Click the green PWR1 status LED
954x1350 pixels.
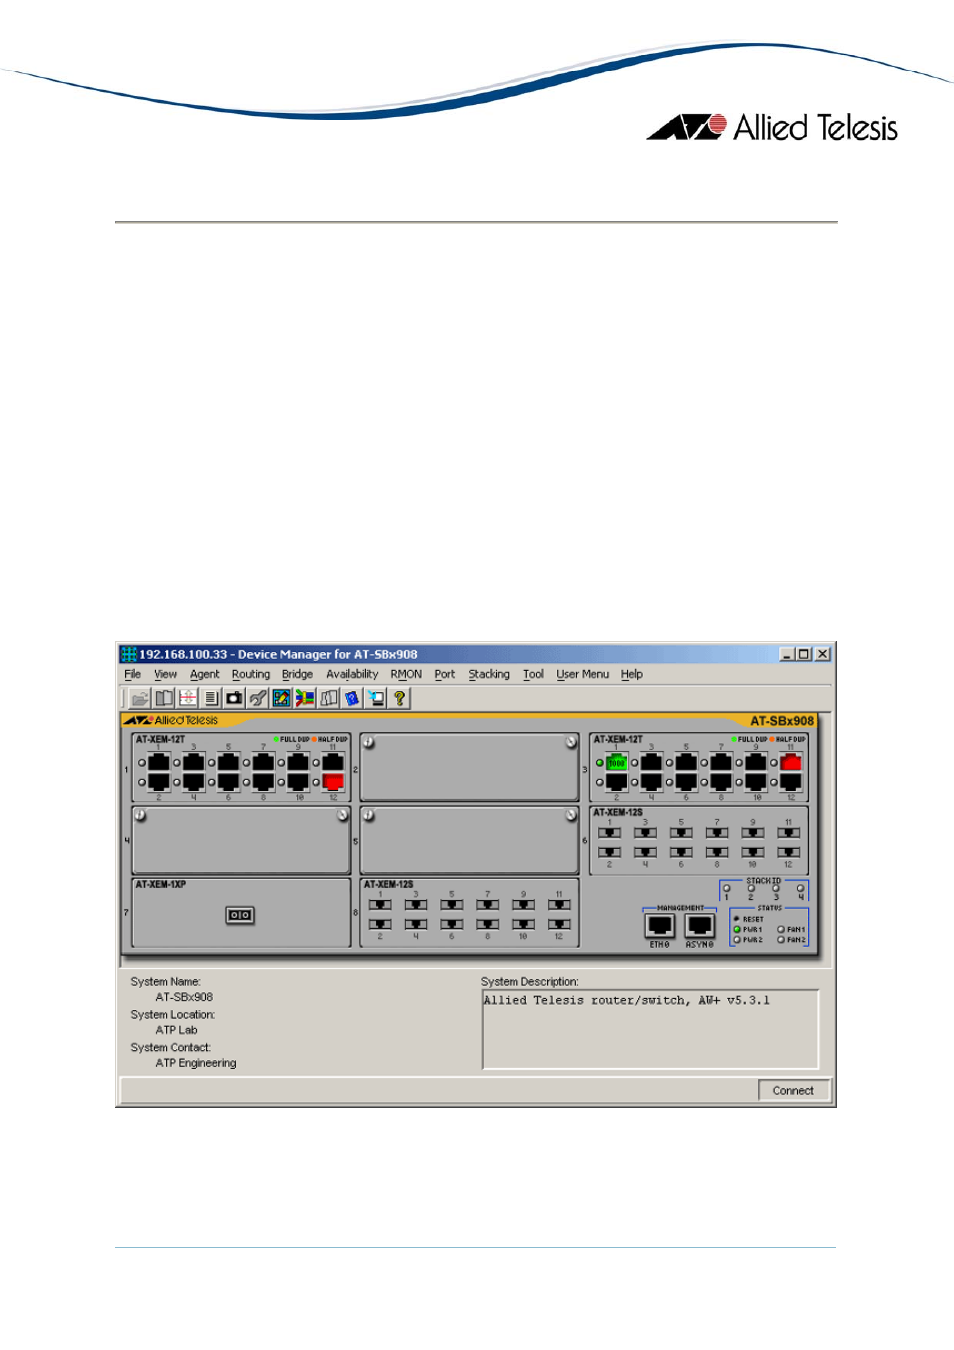click(x=737, y=930)
